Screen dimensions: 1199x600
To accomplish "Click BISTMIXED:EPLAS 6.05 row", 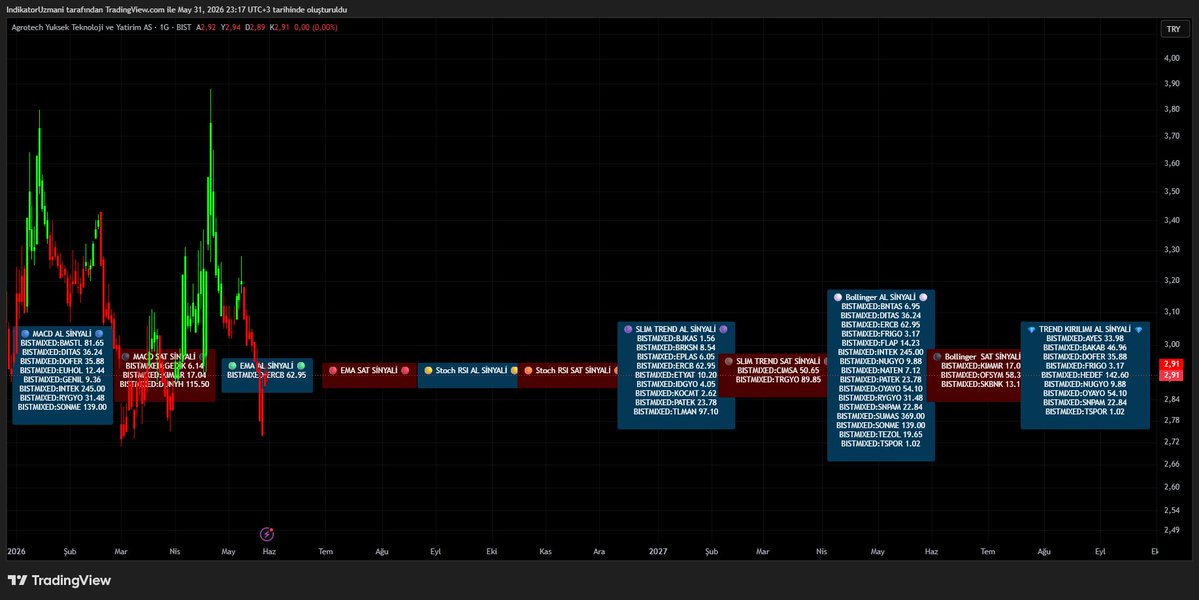I will tap(676, 357).
